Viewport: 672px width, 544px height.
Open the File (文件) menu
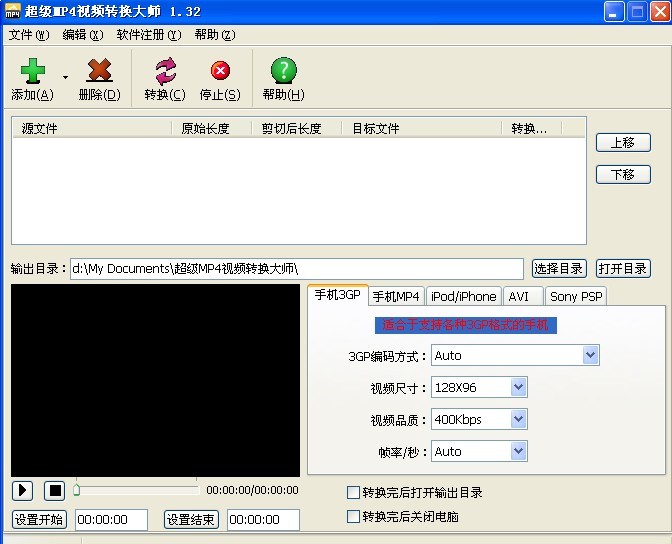coord(29,35)
